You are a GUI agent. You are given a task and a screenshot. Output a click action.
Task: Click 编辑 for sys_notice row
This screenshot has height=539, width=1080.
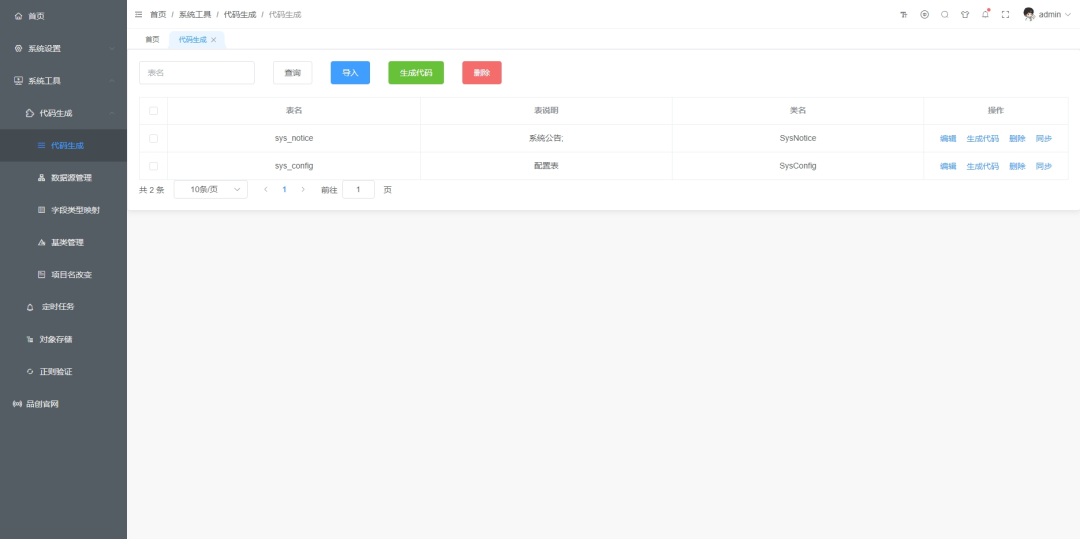(948, 138)
